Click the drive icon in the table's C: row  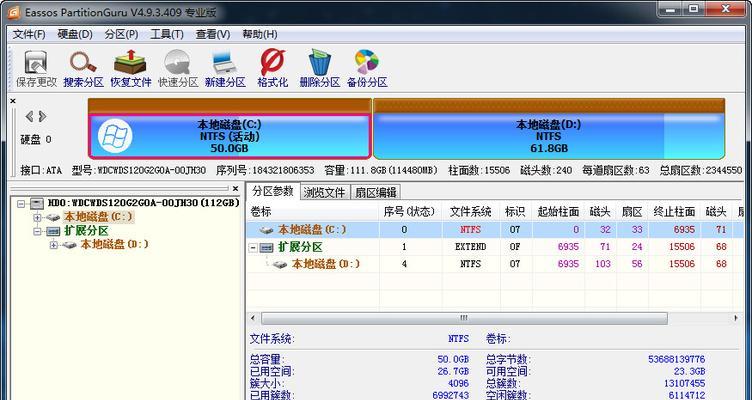(x=267, y=230)
